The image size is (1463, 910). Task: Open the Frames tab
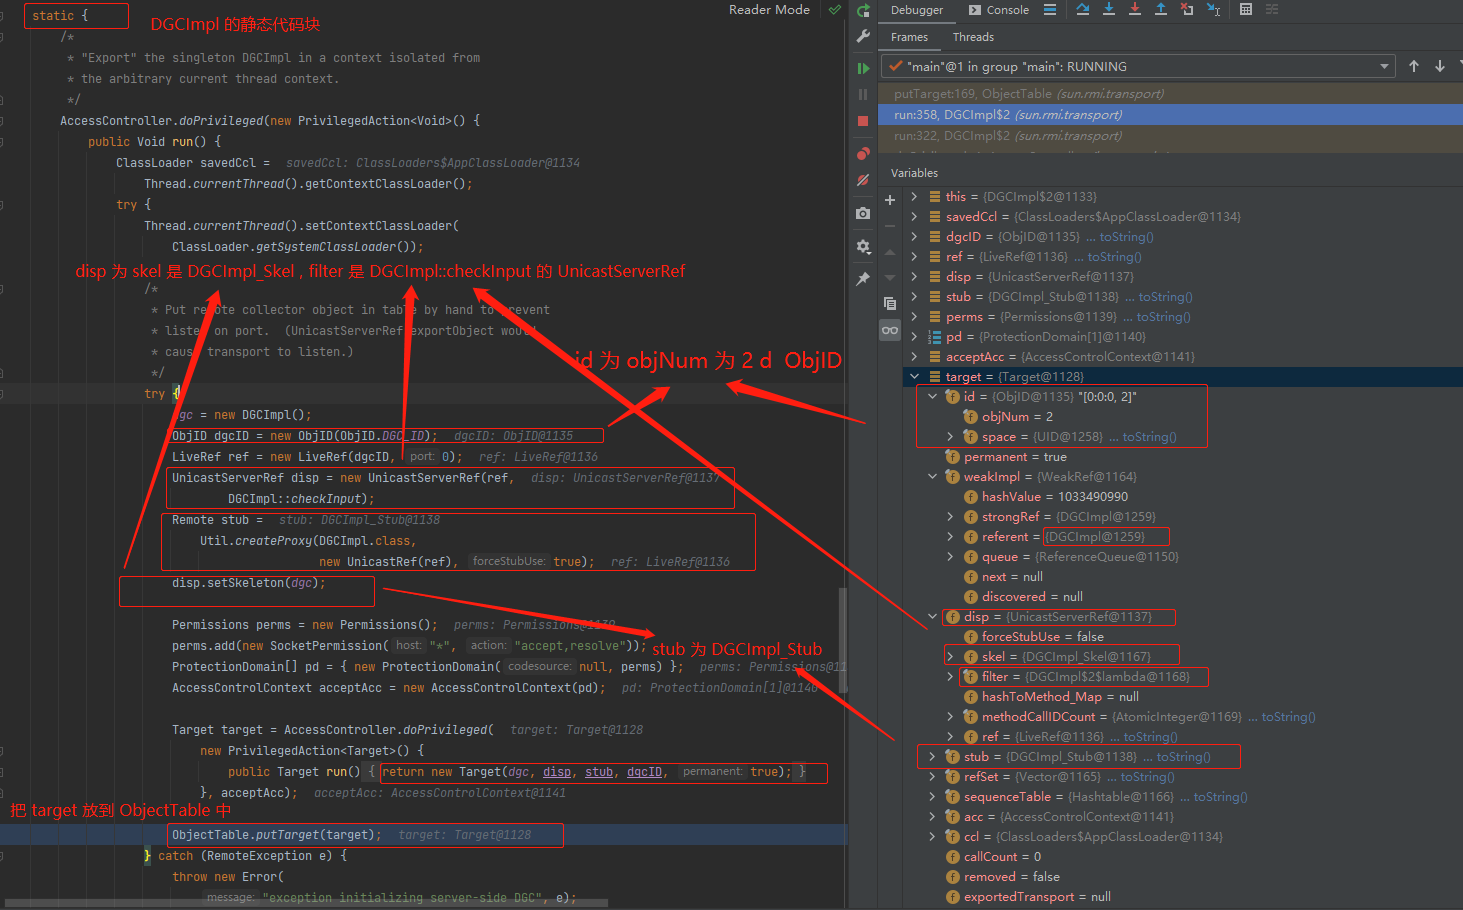click(x=909, y=37)
